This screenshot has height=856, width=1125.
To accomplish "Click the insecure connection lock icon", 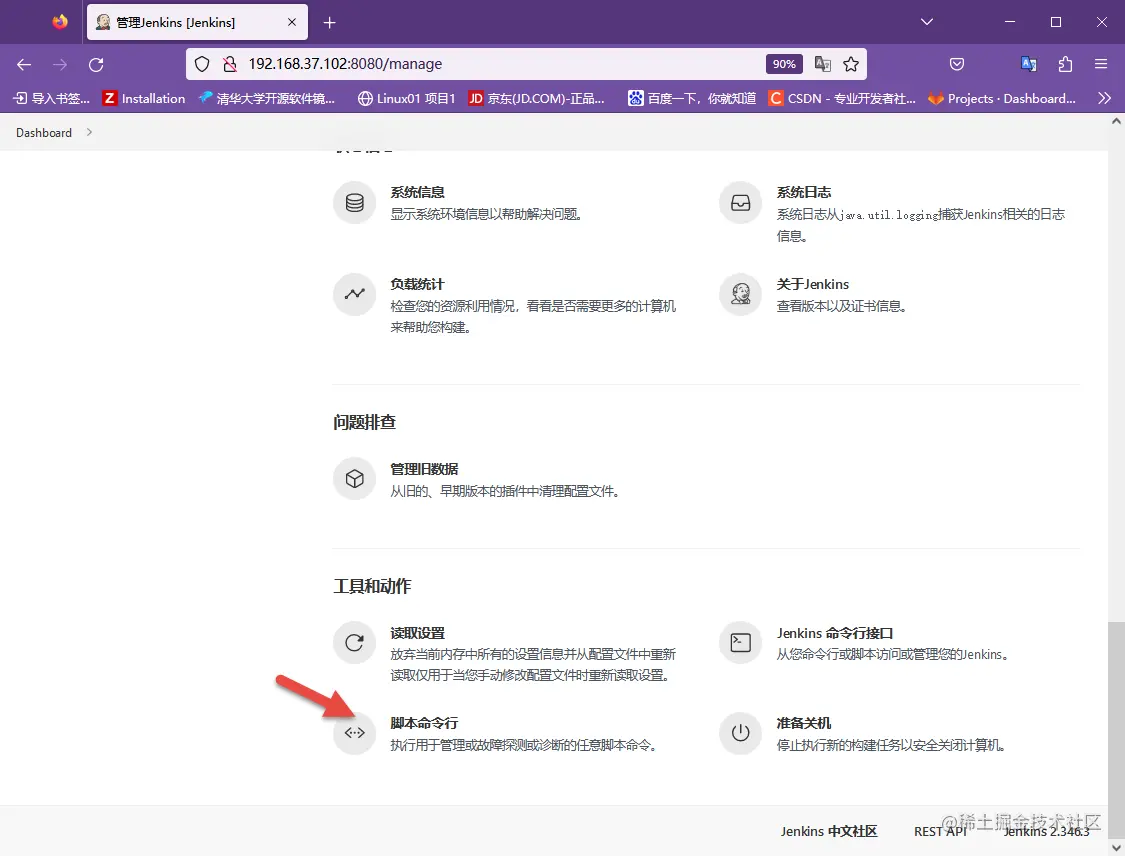I will click(230, 64).
